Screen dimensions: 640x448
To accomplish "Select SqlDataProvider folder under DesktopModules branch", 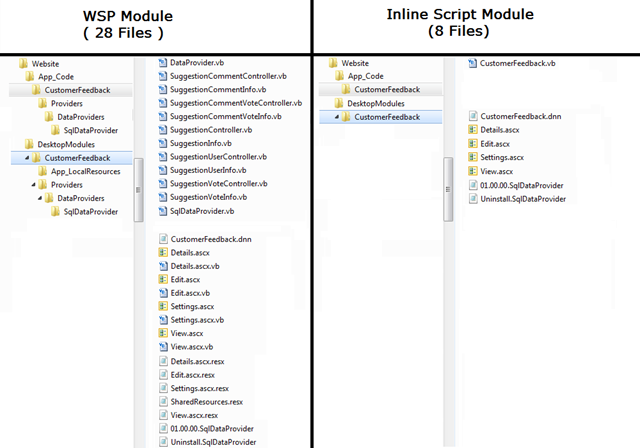I will [x=91, y=212].
